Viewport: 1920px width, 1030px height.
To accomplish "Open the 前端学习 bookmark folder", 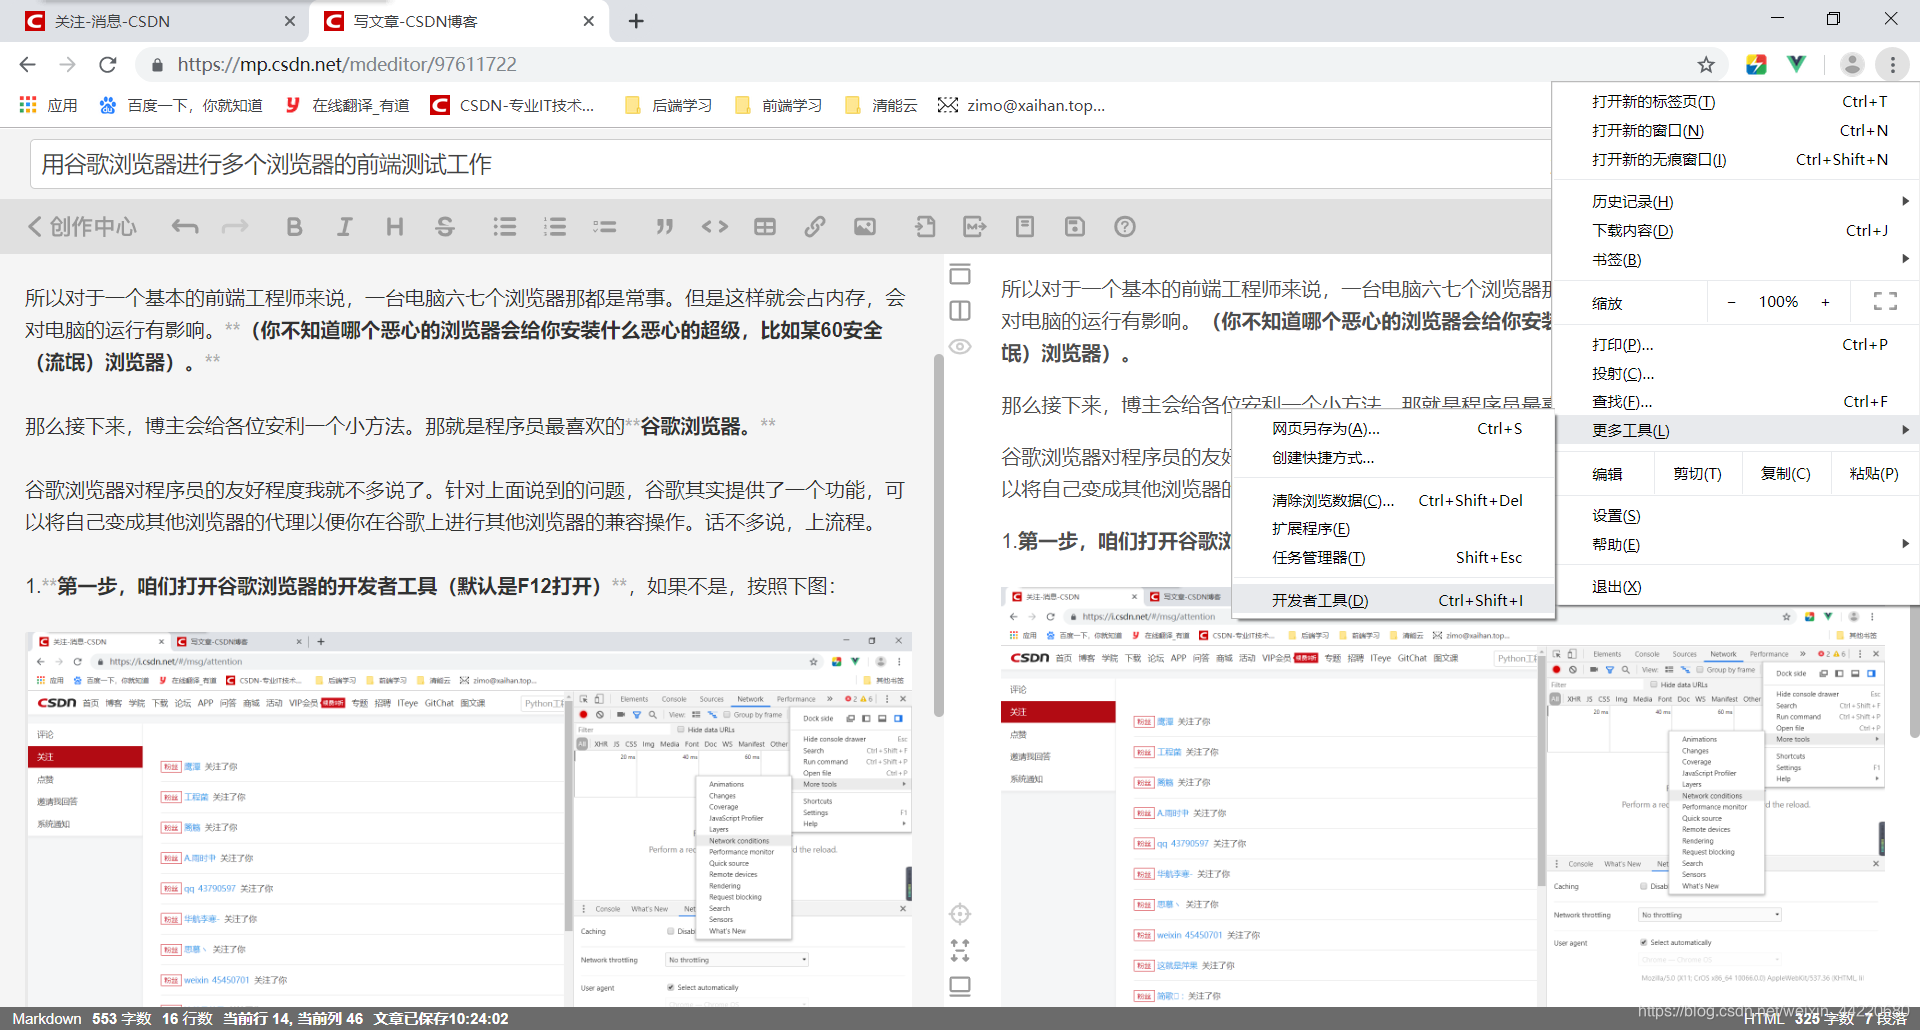I will 779,105.
